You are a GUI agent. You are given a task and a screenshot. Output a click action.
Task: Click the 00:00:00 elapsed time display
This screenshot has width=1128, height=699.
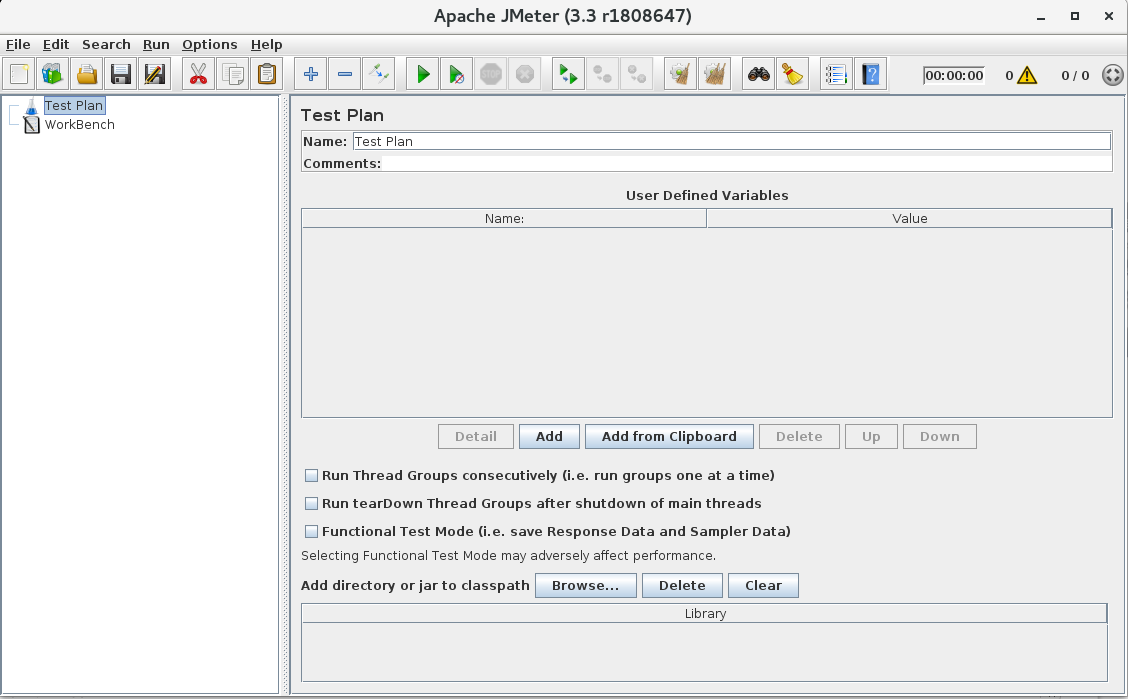[x=954, y=76]
